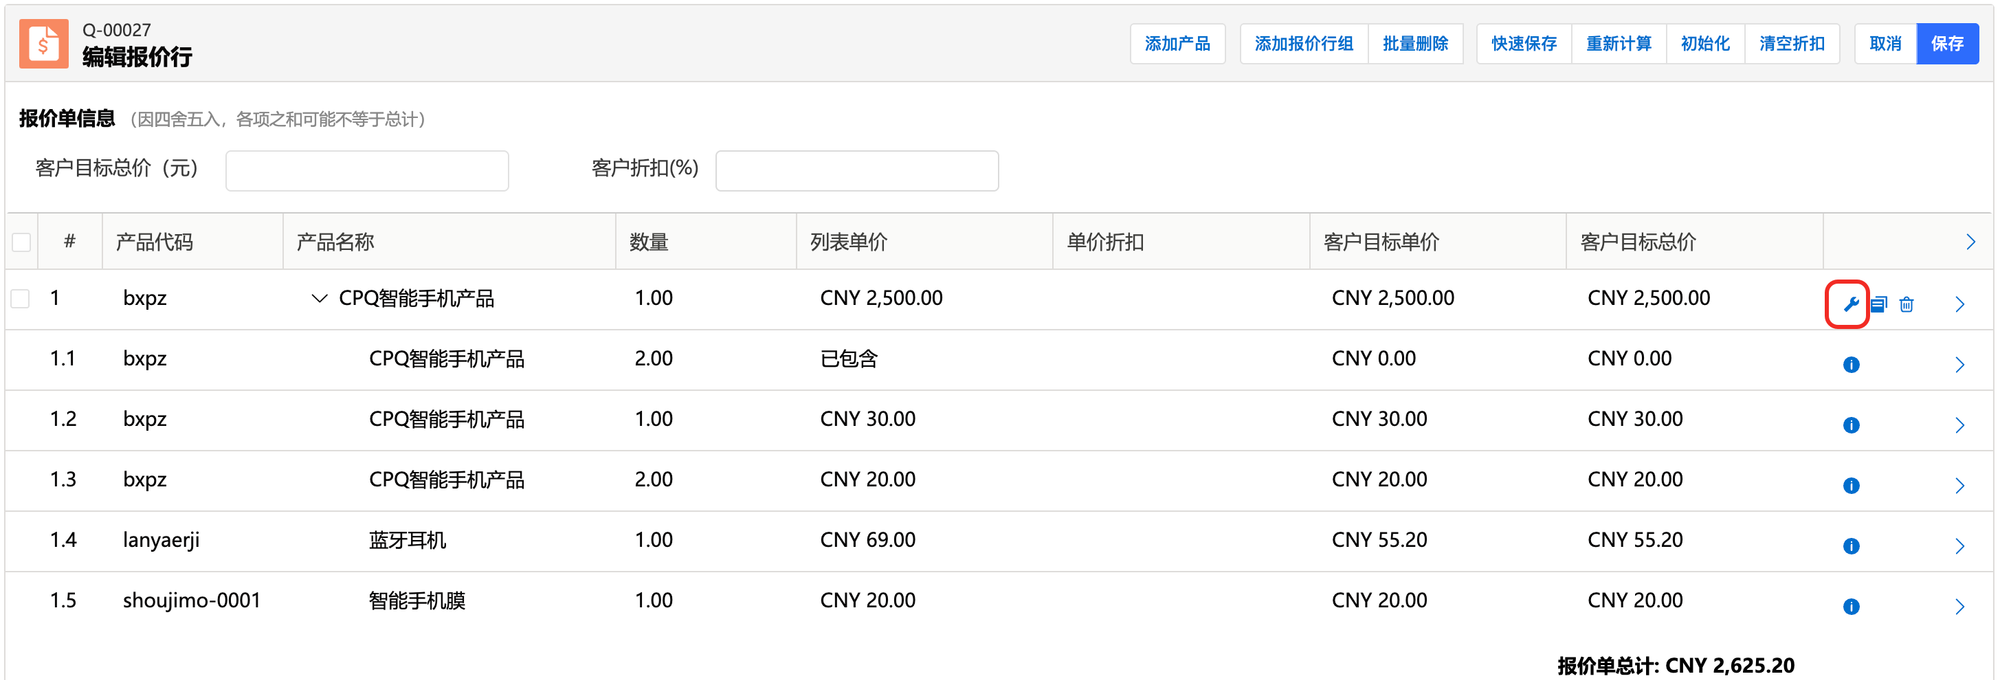This screenshot has height=680, width=2000.
Task: Show info for the 蓝牙耳机 row
Action: pyautogui.click(x=1851, y=547)
